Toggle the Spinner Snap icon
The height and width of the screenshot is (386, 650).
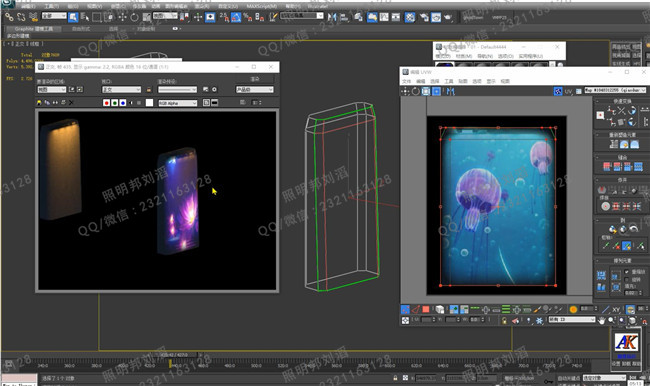(x=260, y=17)
